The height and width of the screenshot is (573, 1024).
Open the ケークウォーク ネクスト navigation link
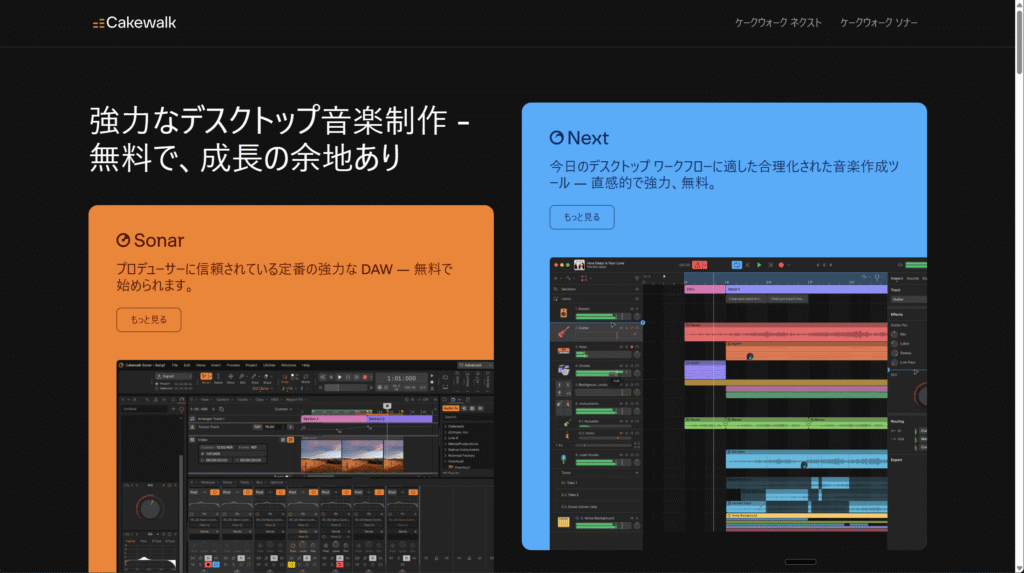778,22
